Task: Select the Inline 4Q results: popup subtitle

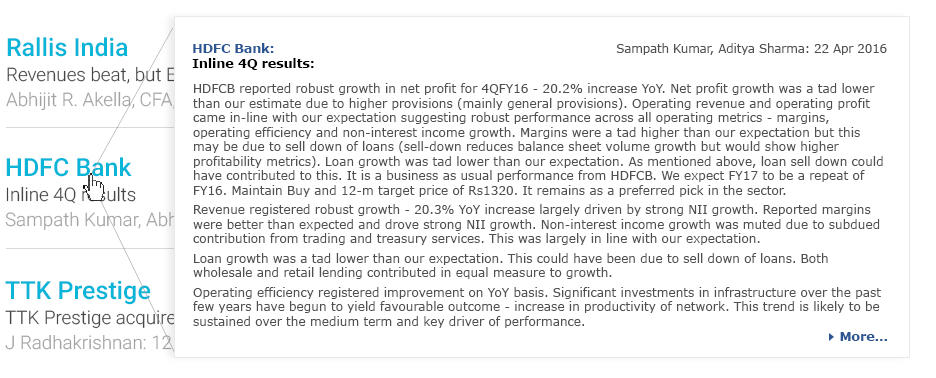Action: 253,63
